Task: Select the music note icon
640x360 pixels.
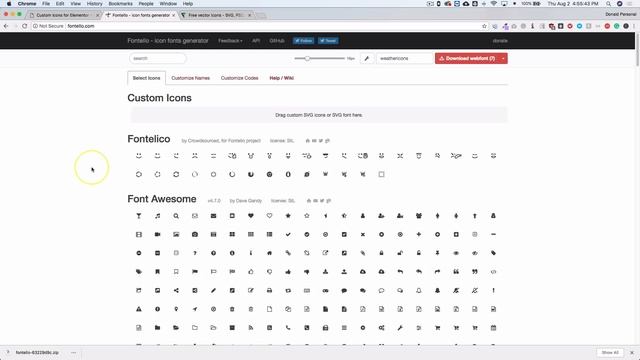Action: coord(158,216)
